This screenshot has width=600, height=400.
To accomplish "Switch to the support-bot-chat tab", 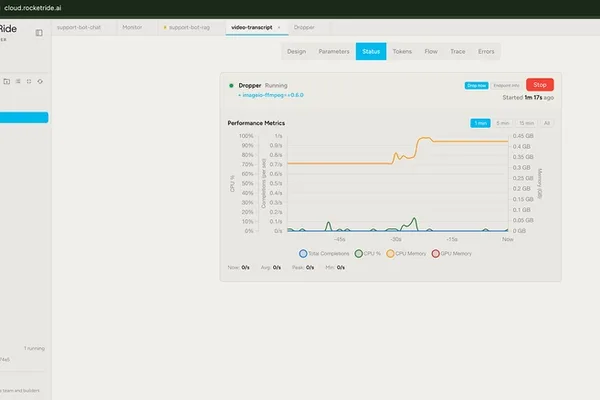I will [79, 27].
